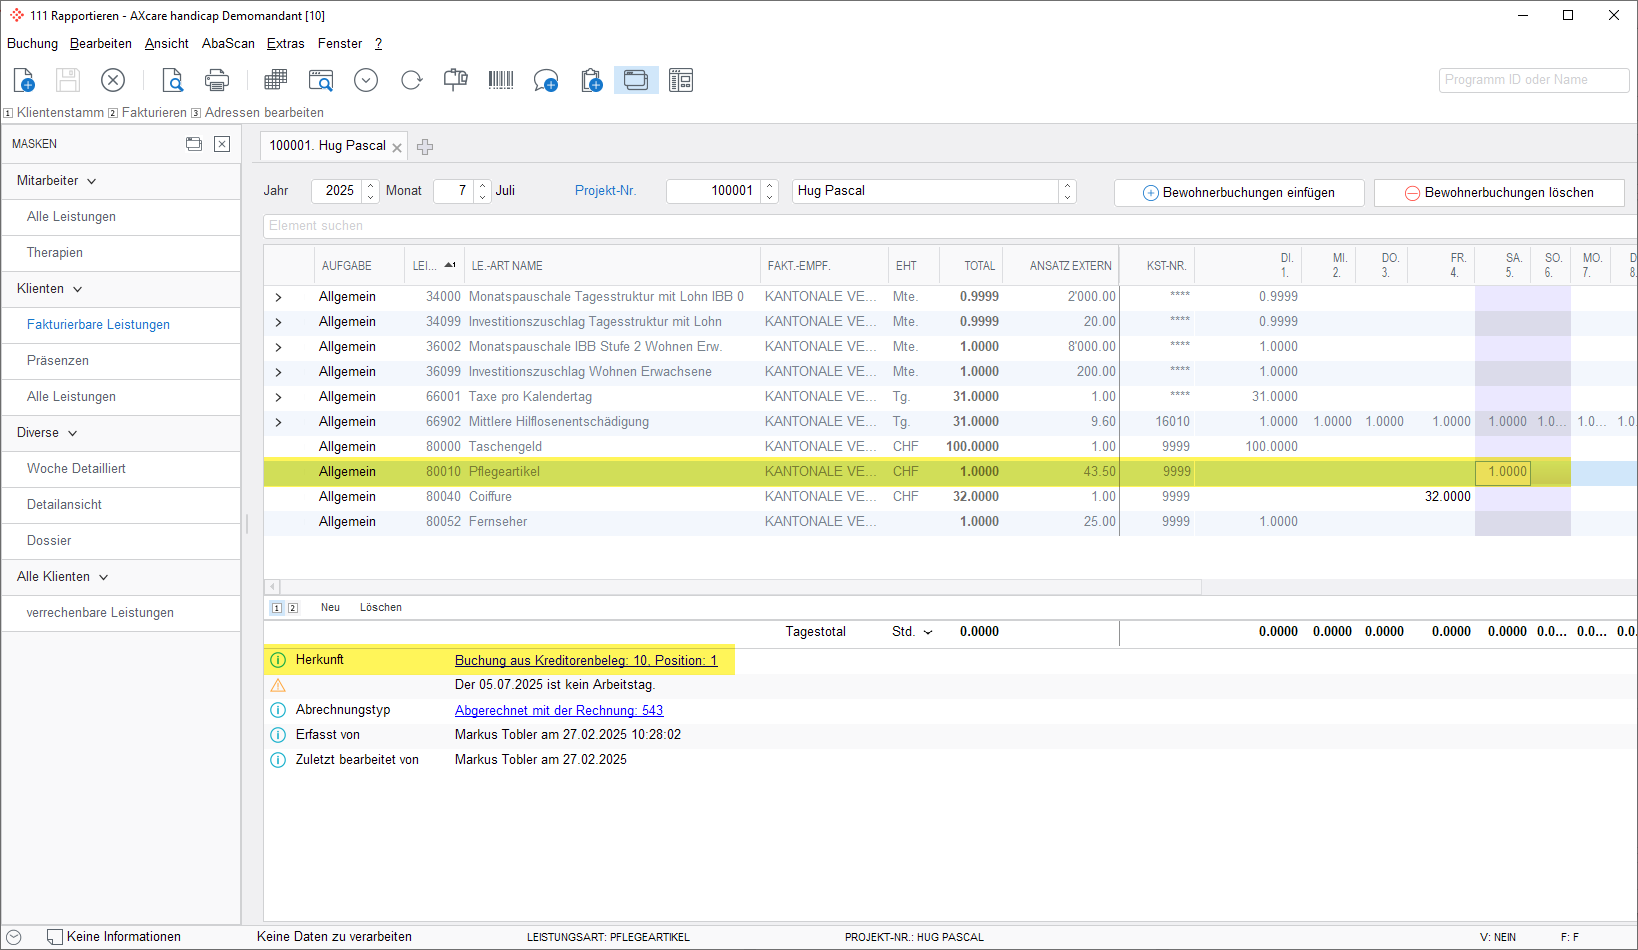Click the new document toolbar icon

point(24,80)
